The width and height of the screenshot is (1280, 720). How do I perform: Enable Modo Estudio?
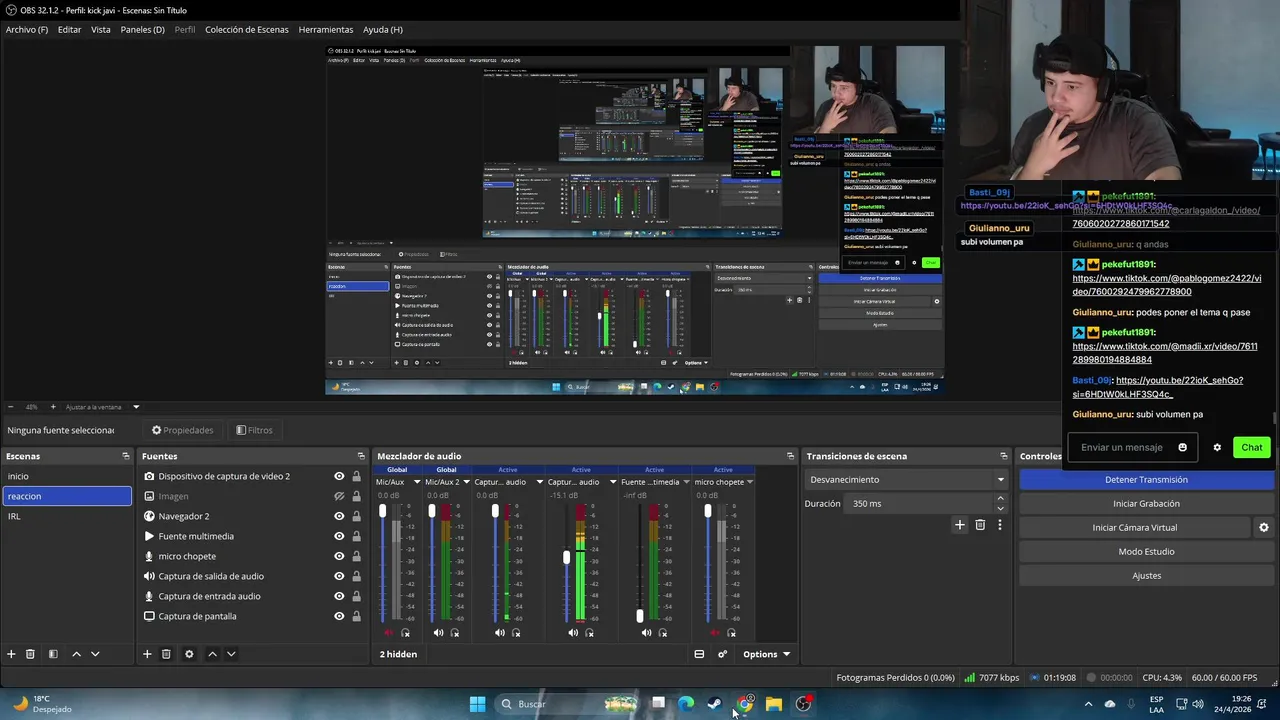coord(1146,552)
